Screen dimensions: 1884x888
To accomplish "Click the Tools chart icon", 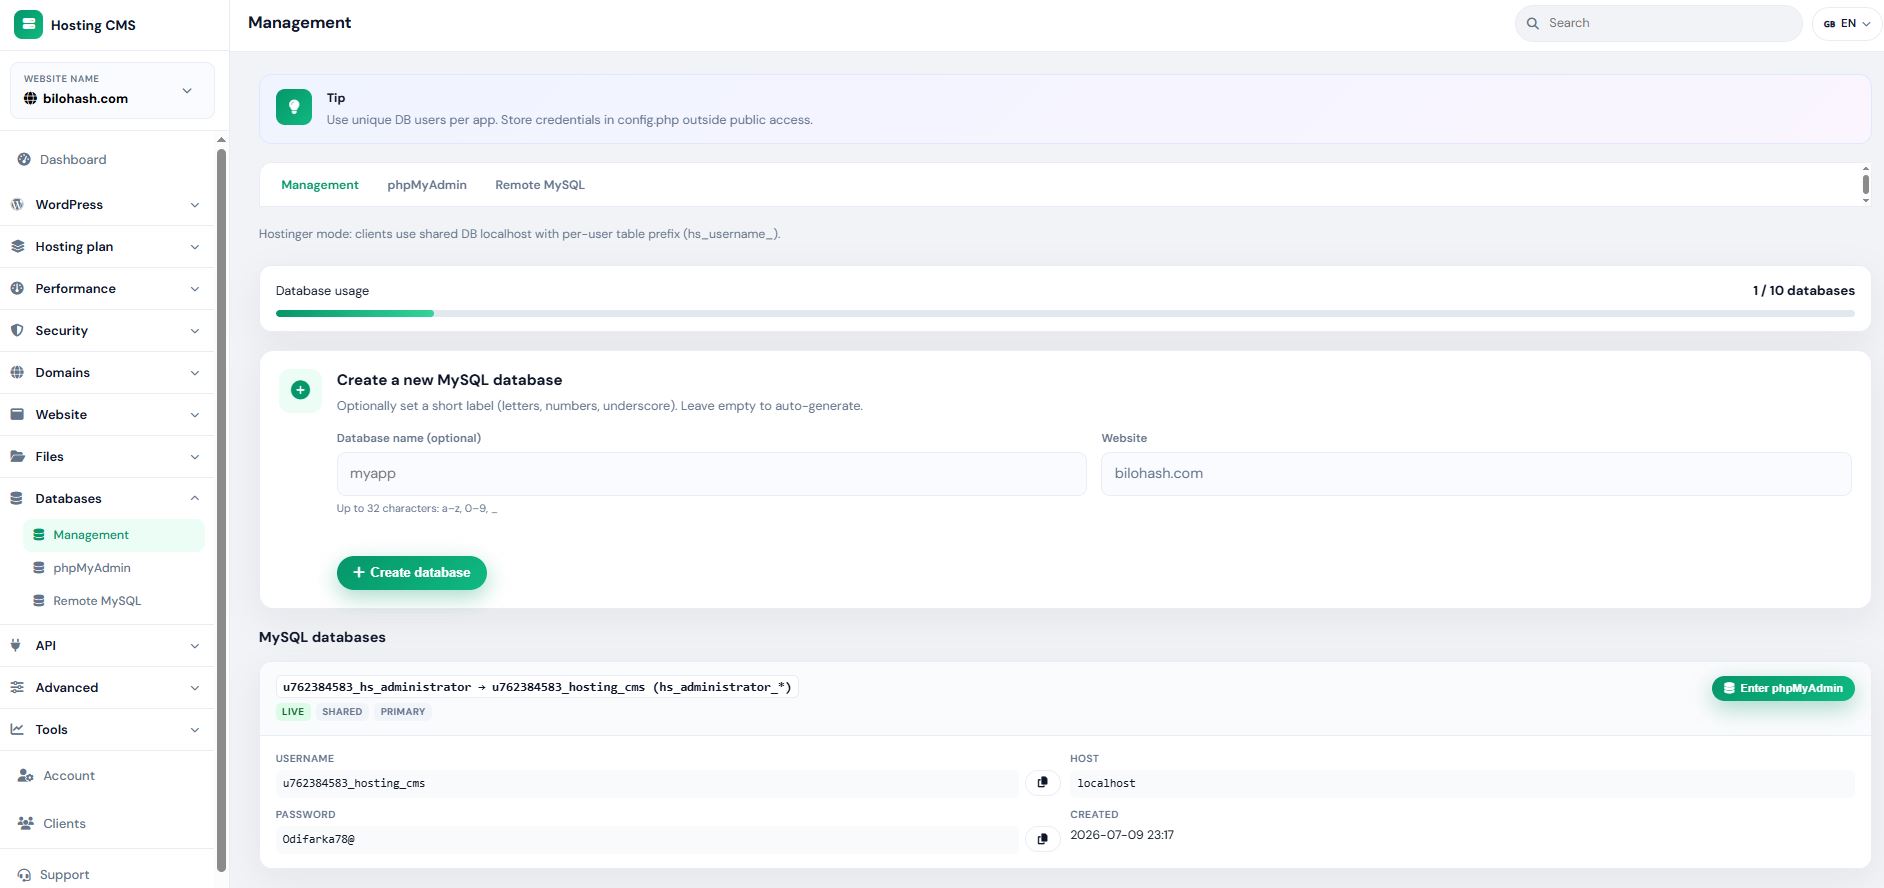I will point(17,729).
